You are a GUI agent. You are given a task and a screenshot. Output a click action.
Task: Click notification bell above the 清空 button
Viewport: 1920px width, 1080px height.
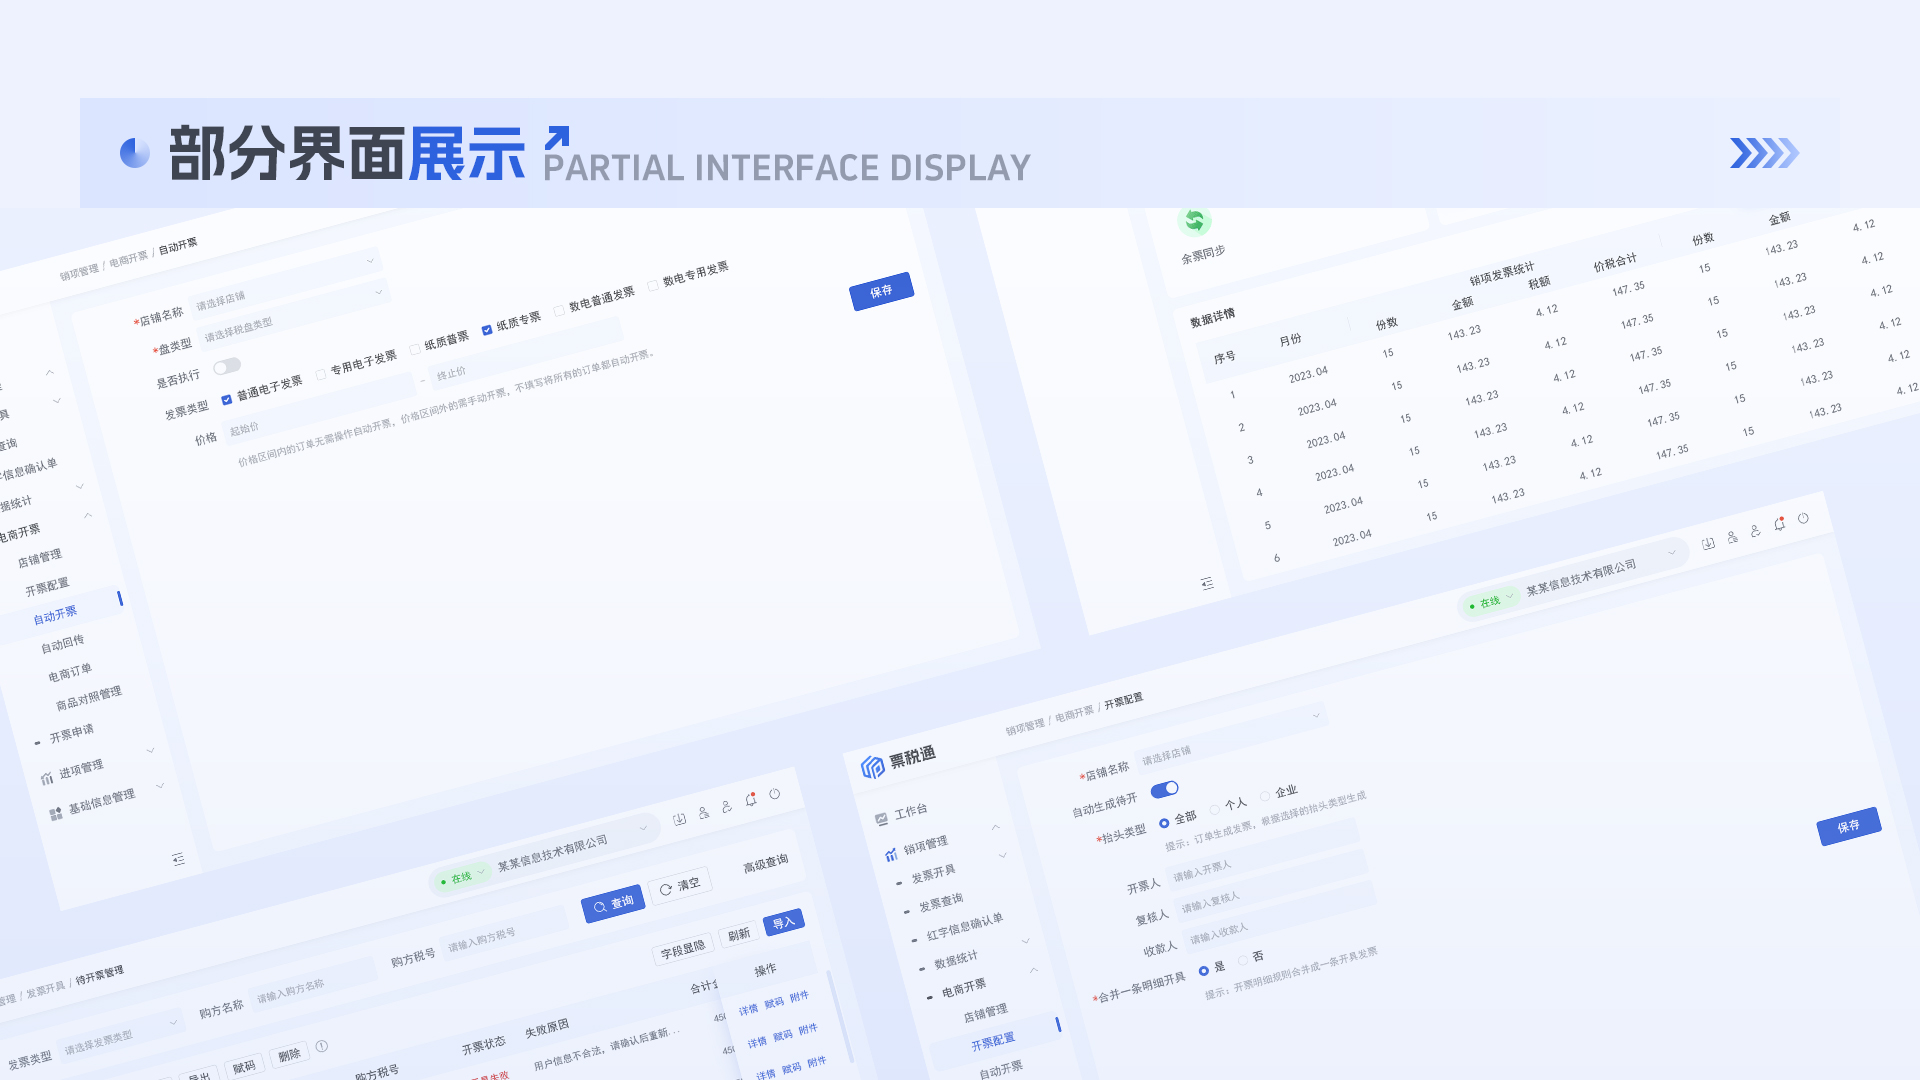(x=750, y=799)
